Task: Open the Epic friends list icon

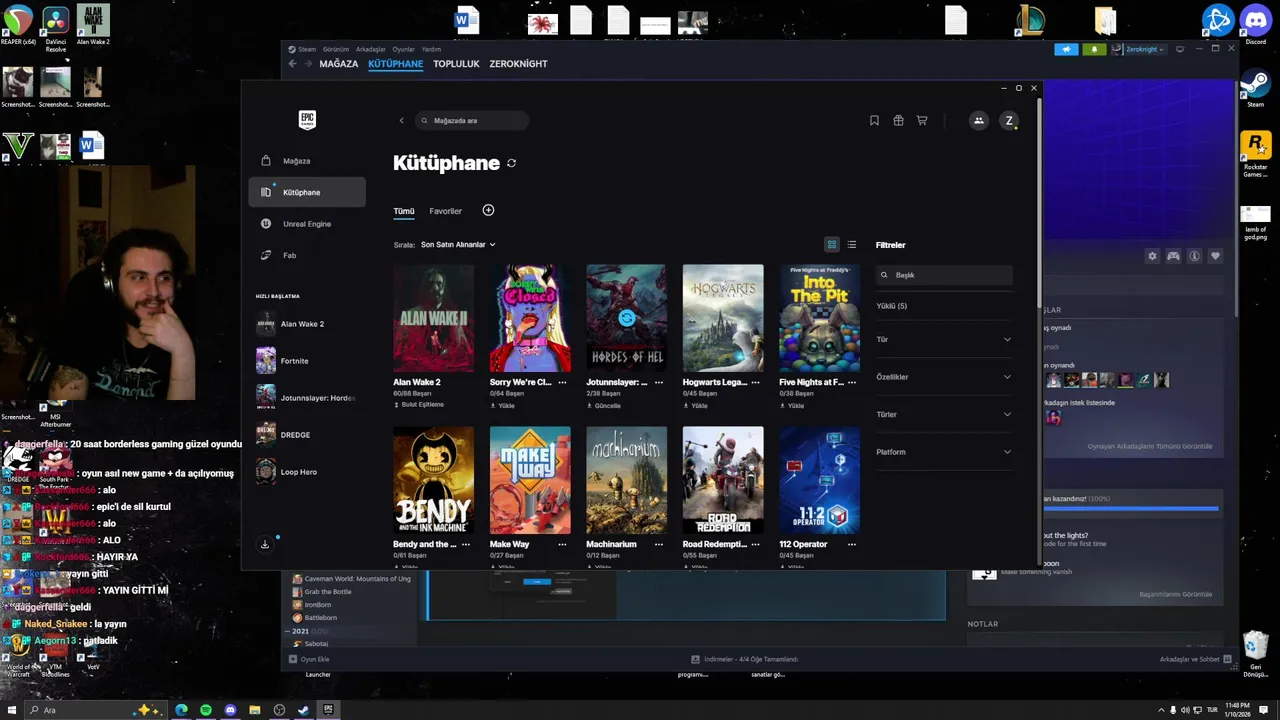Action: click(979, 120)
